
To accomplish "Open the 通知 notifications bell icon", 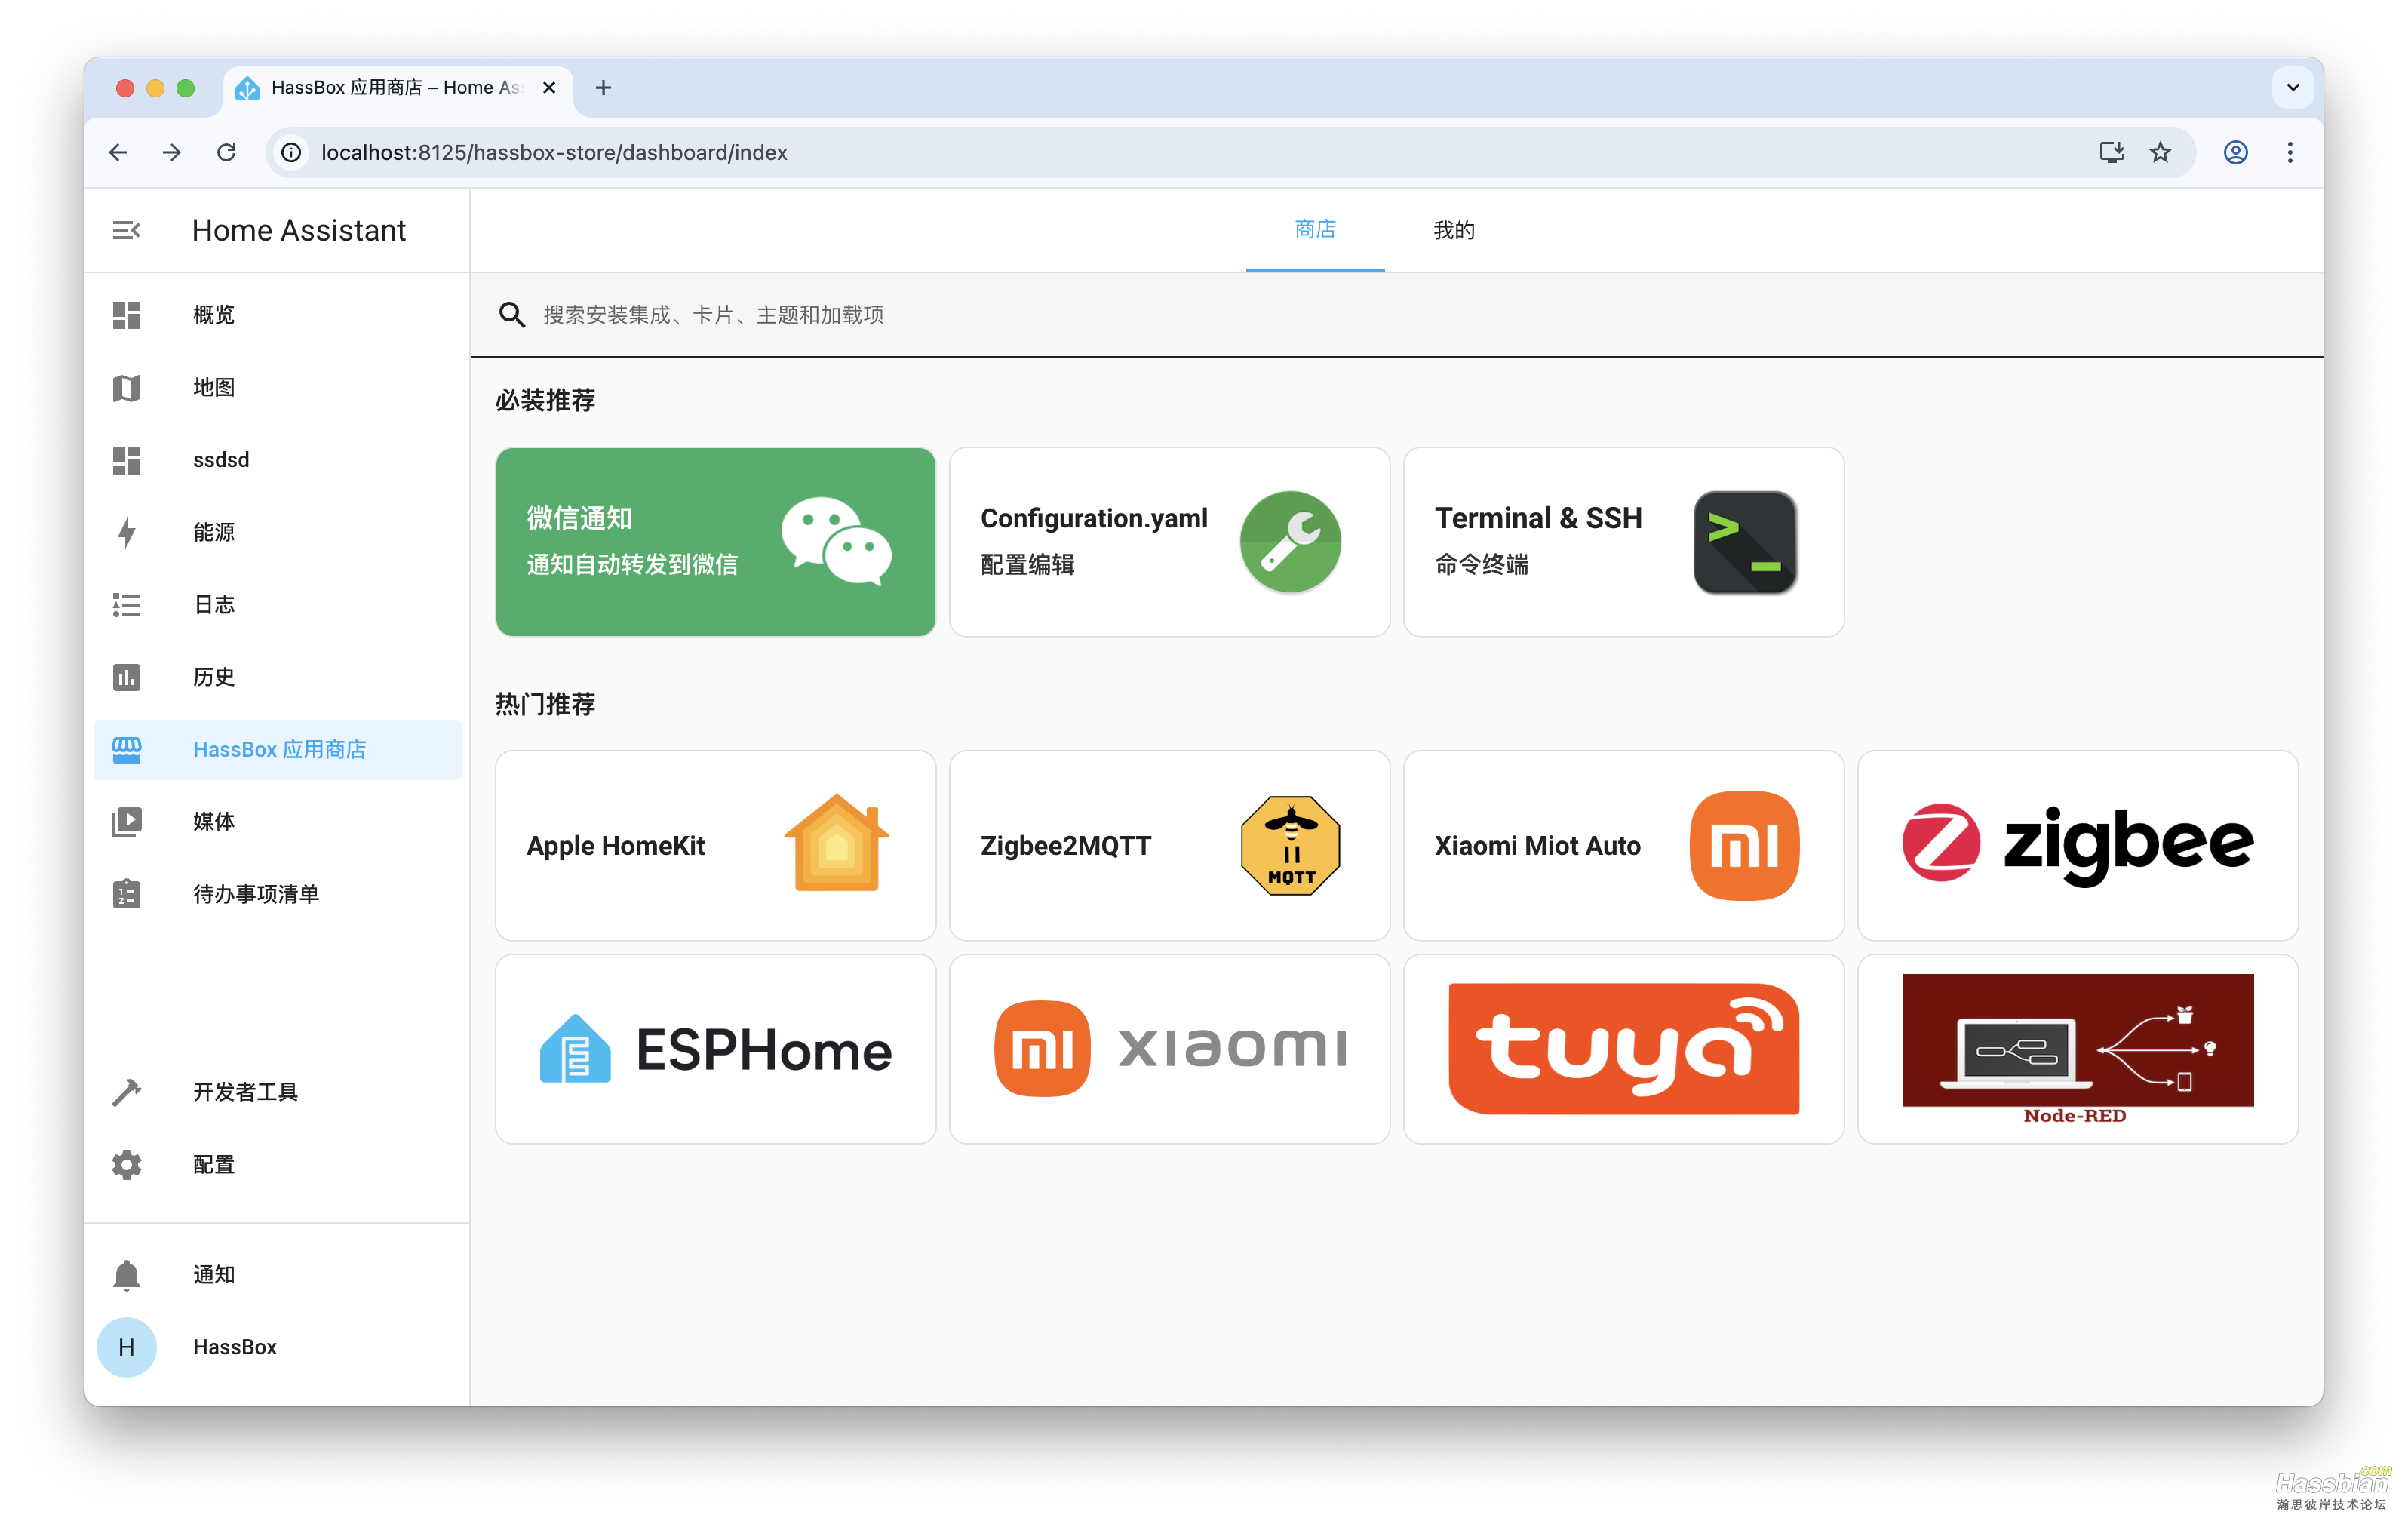I will pos(126,1275).
